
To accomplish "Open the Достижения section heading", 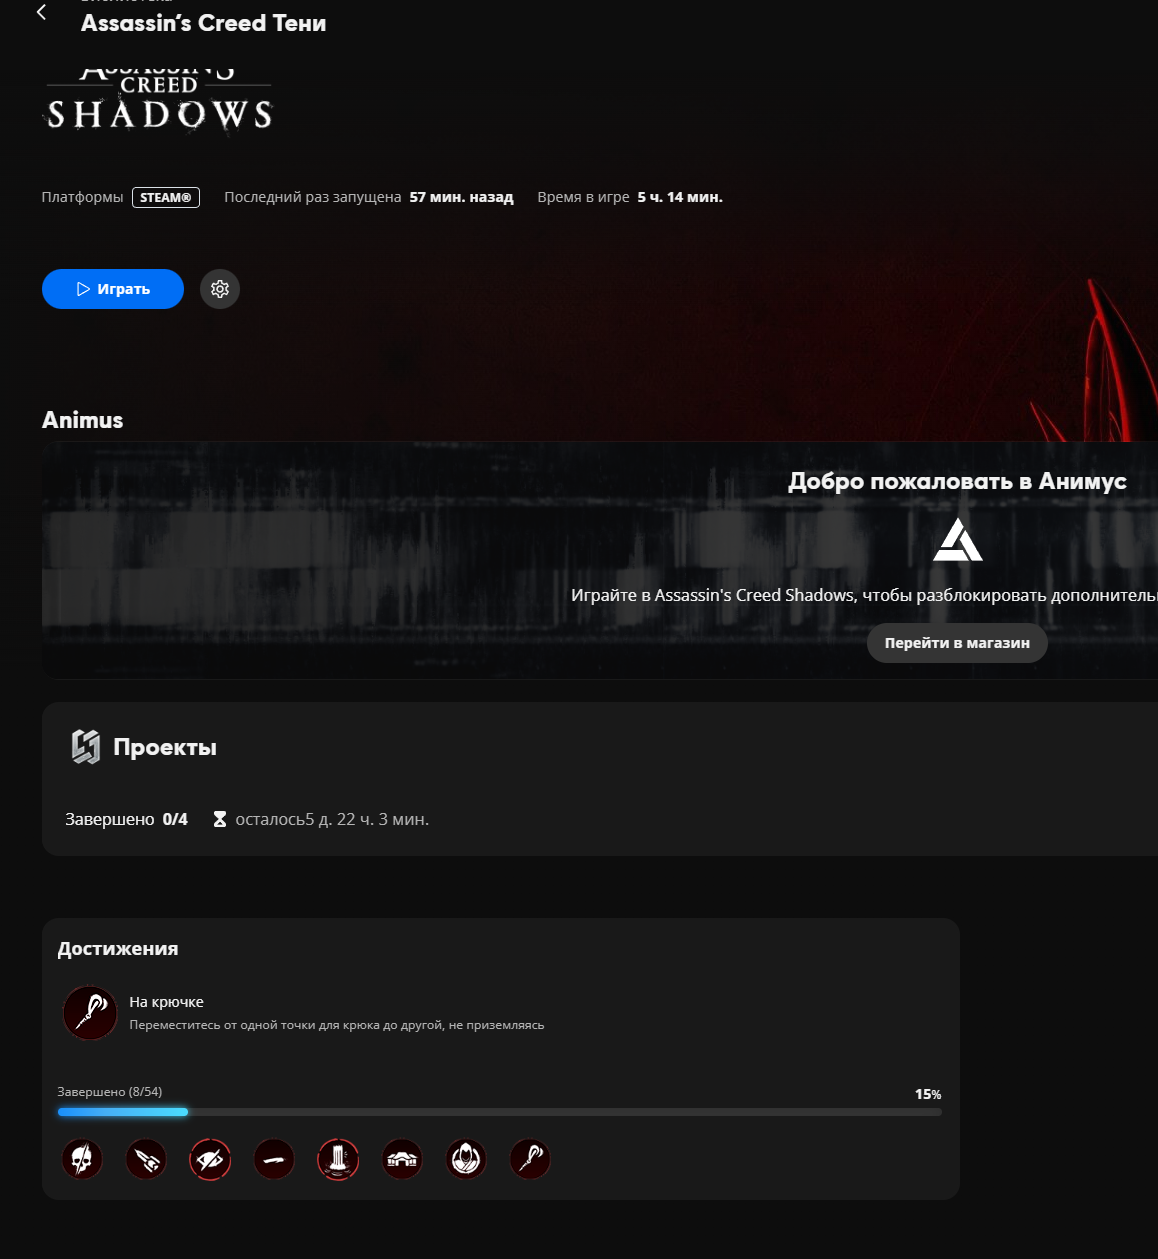I will point(118,949).
